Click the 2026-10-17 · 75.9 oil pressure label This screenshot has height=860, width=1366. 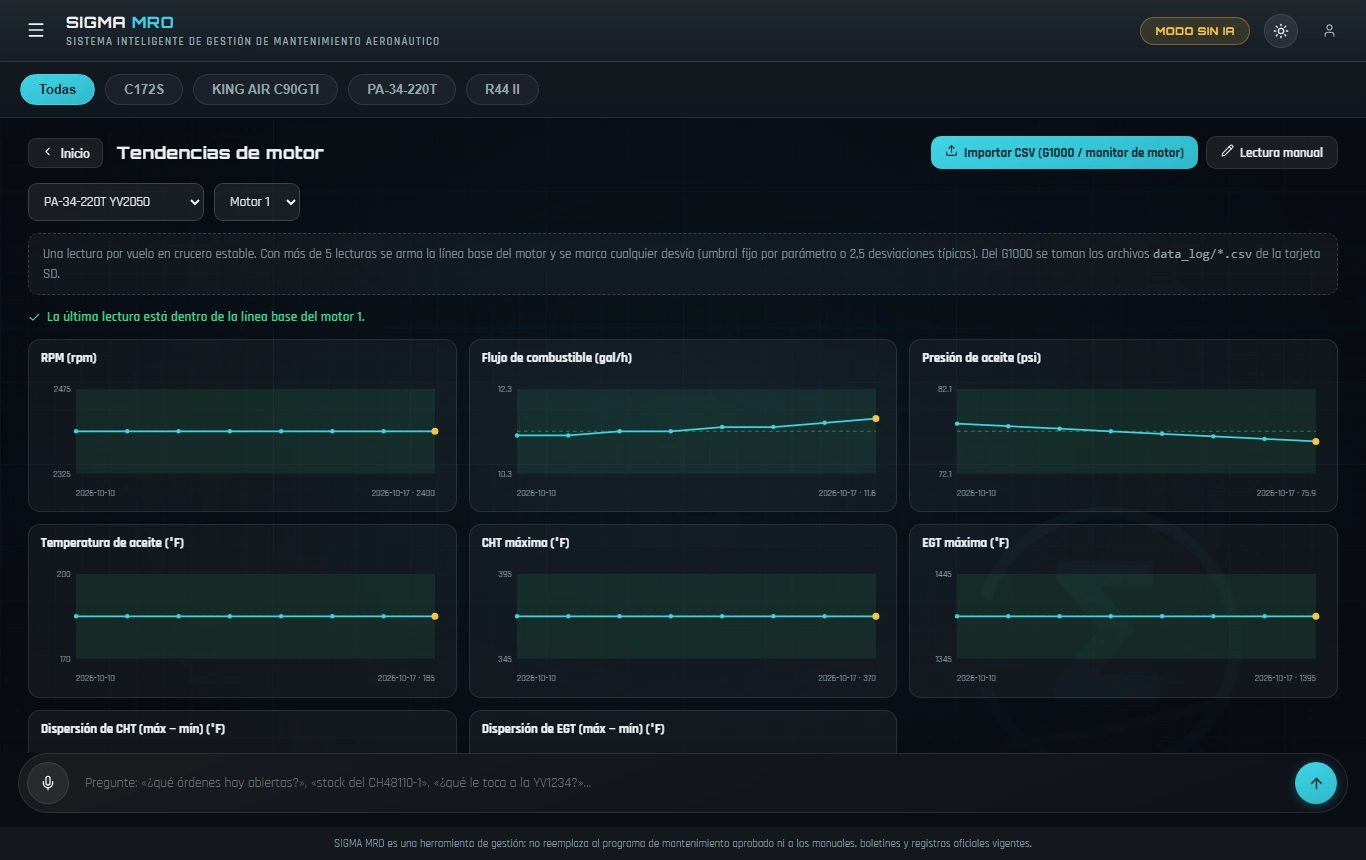coord(1286,493)
